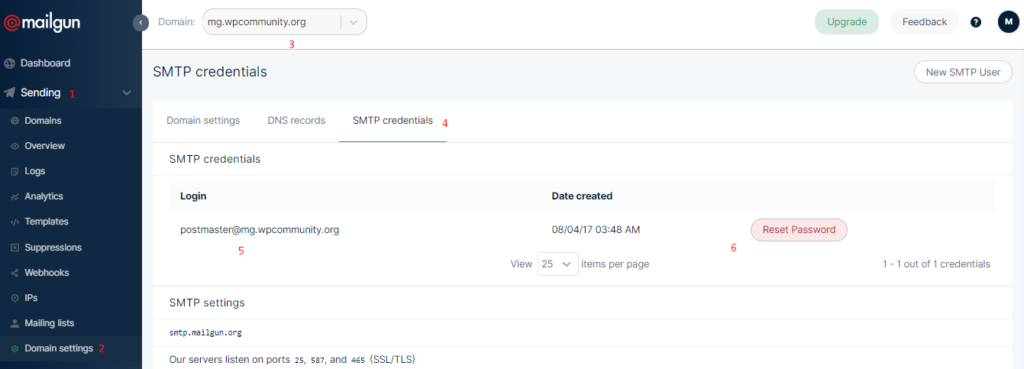The width and height of the screenshot is (1024, 369).
Task: Click the postmaster@mg.wpcommunity.org login
Action: [x=259, y=230]
